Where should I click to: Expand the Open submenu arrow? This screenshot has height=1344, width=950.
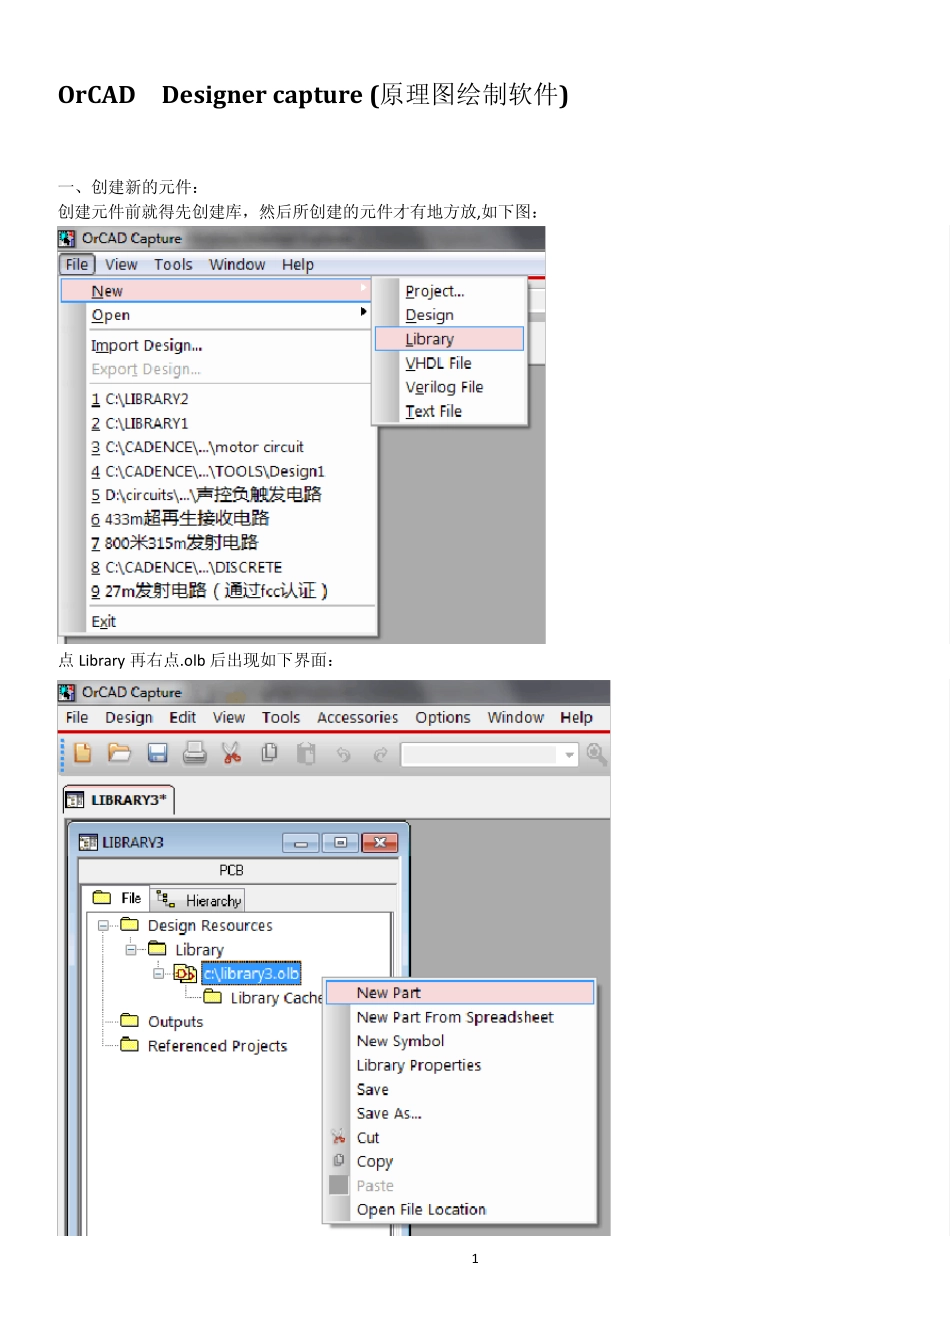pos(364,313)
